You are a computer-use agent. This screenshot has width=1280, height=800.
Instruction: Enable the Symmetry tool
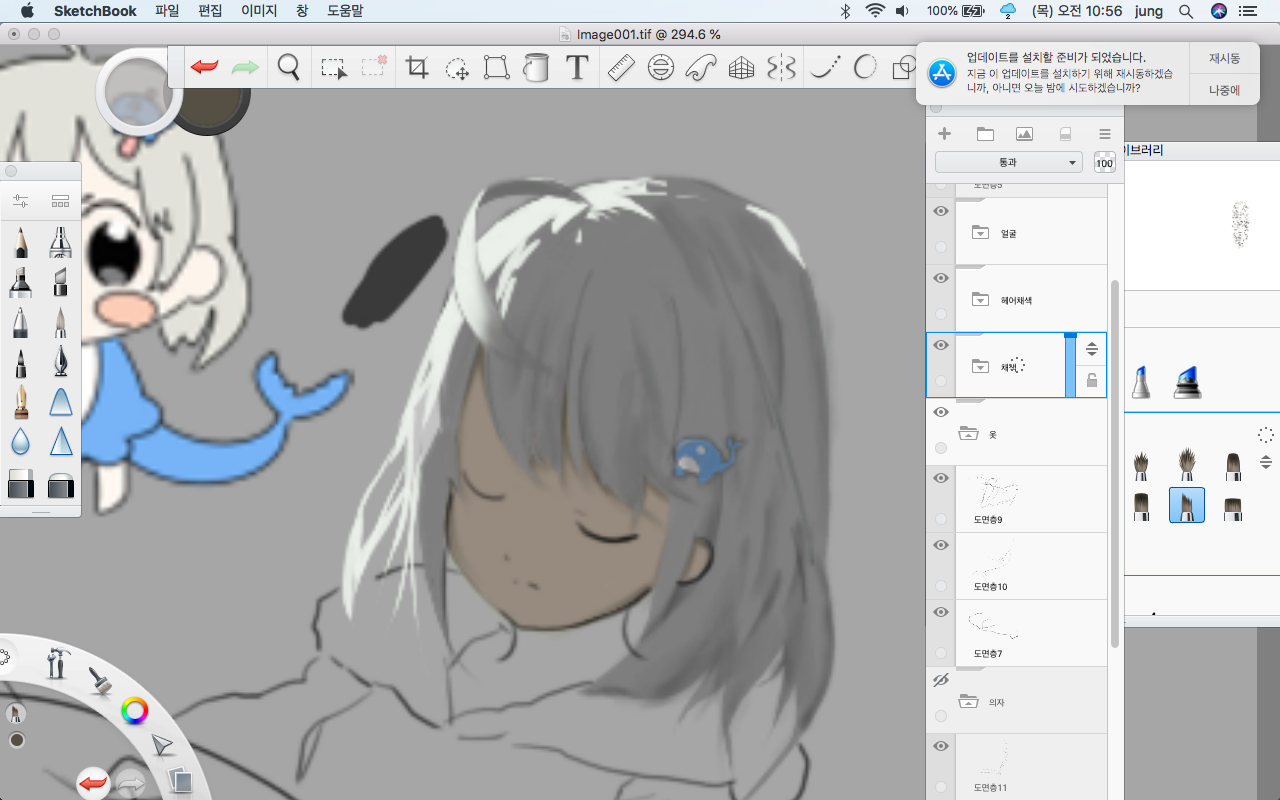coord(781,68)
